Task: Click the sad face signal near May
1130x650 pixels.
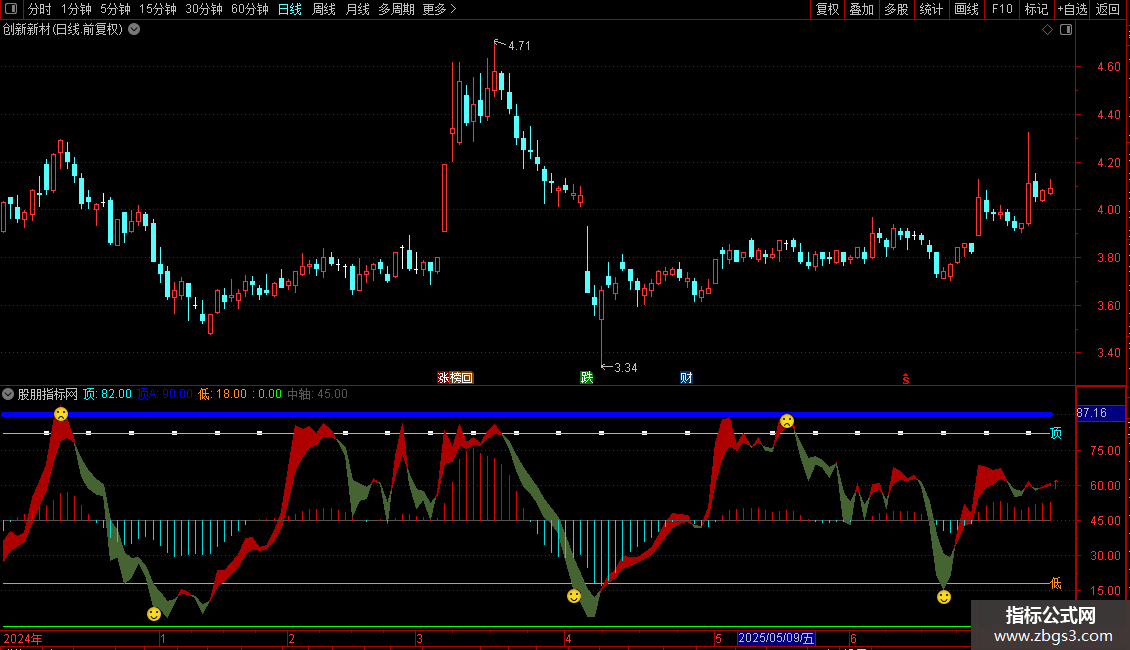Action: [x=787, y=421]
